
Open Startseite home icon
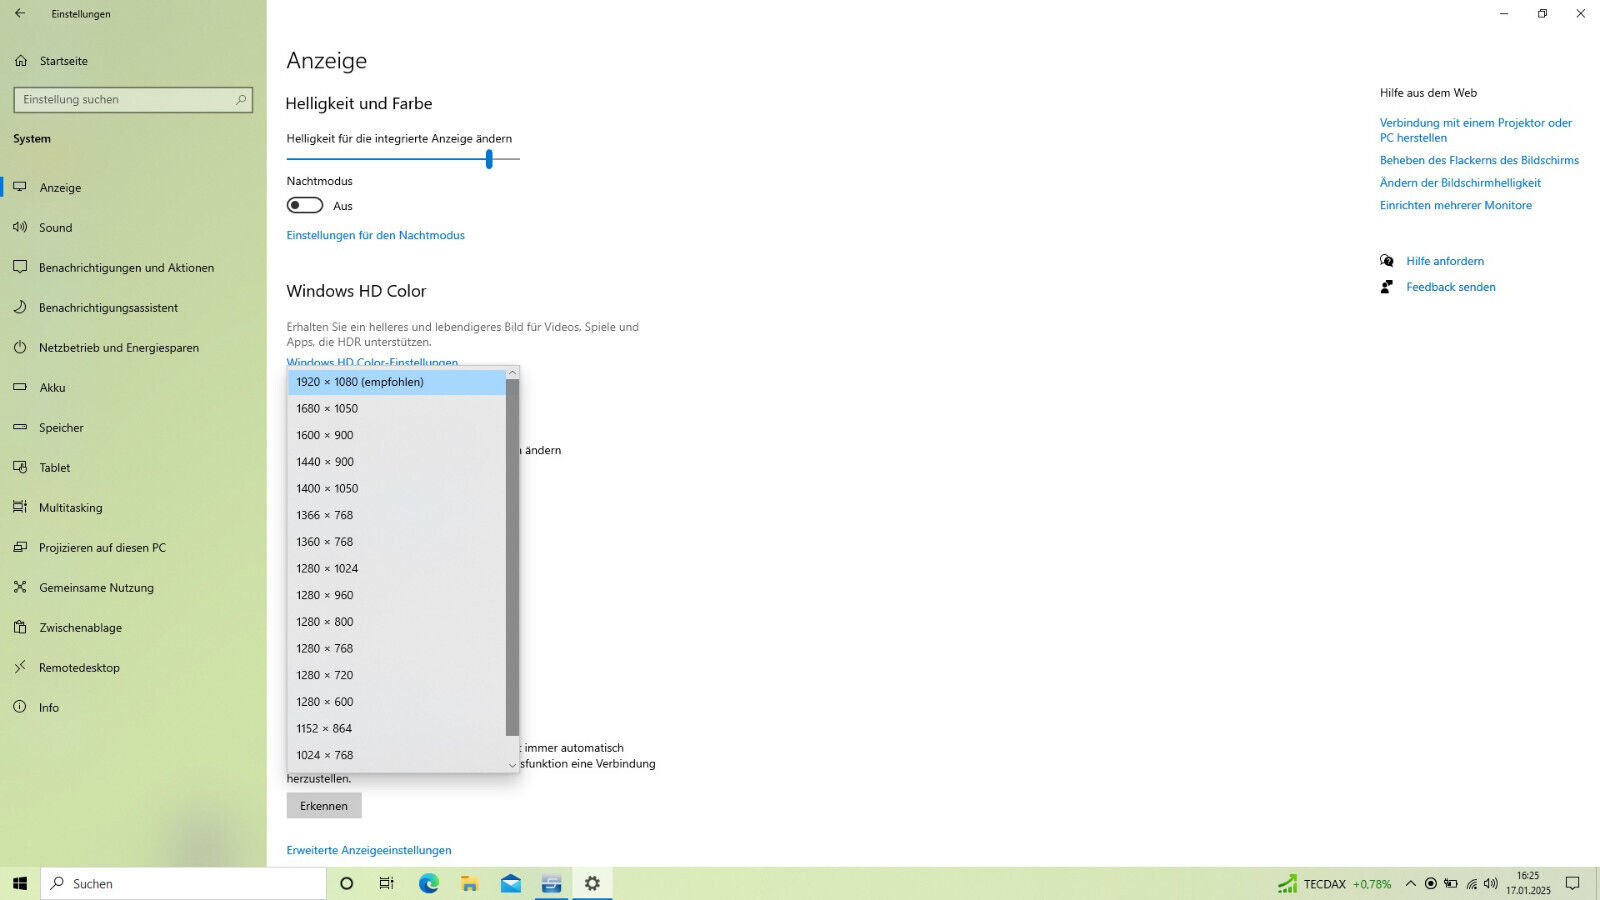point(21,61)
